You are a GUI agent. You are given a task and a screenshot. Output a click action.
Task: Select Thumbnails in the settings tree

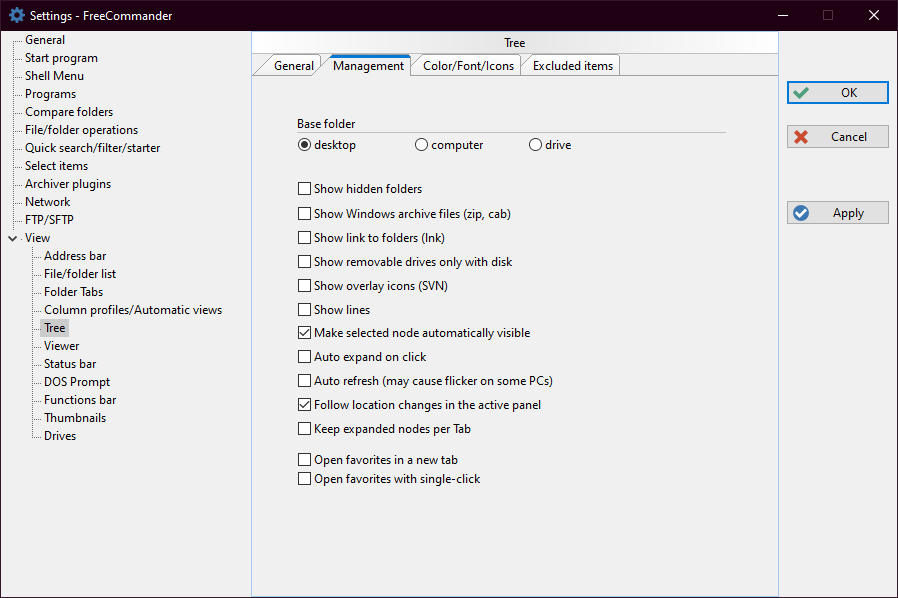[75, 418]
